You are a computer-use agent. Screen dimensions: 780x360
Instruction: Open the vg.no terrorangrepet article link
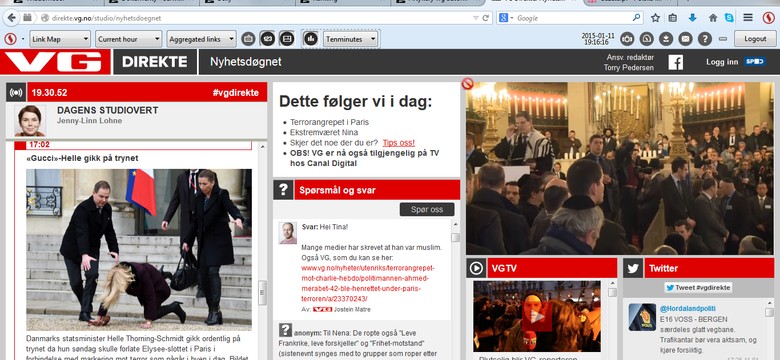click(368, 283)
